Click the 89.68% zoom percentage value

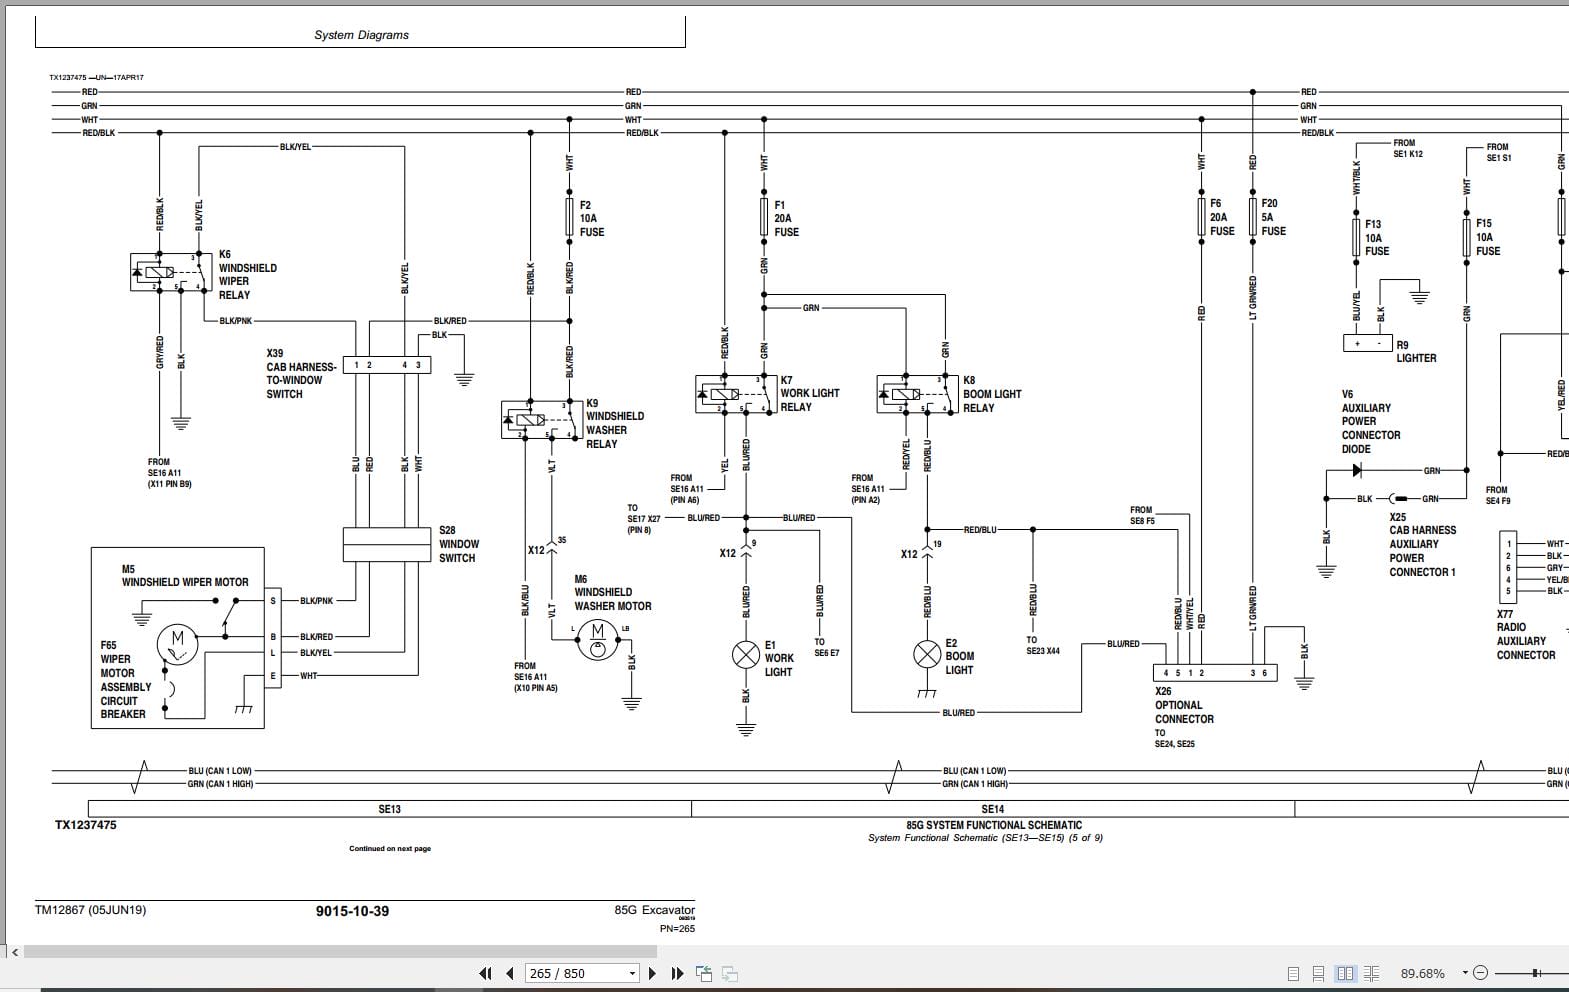point(1422,973)
